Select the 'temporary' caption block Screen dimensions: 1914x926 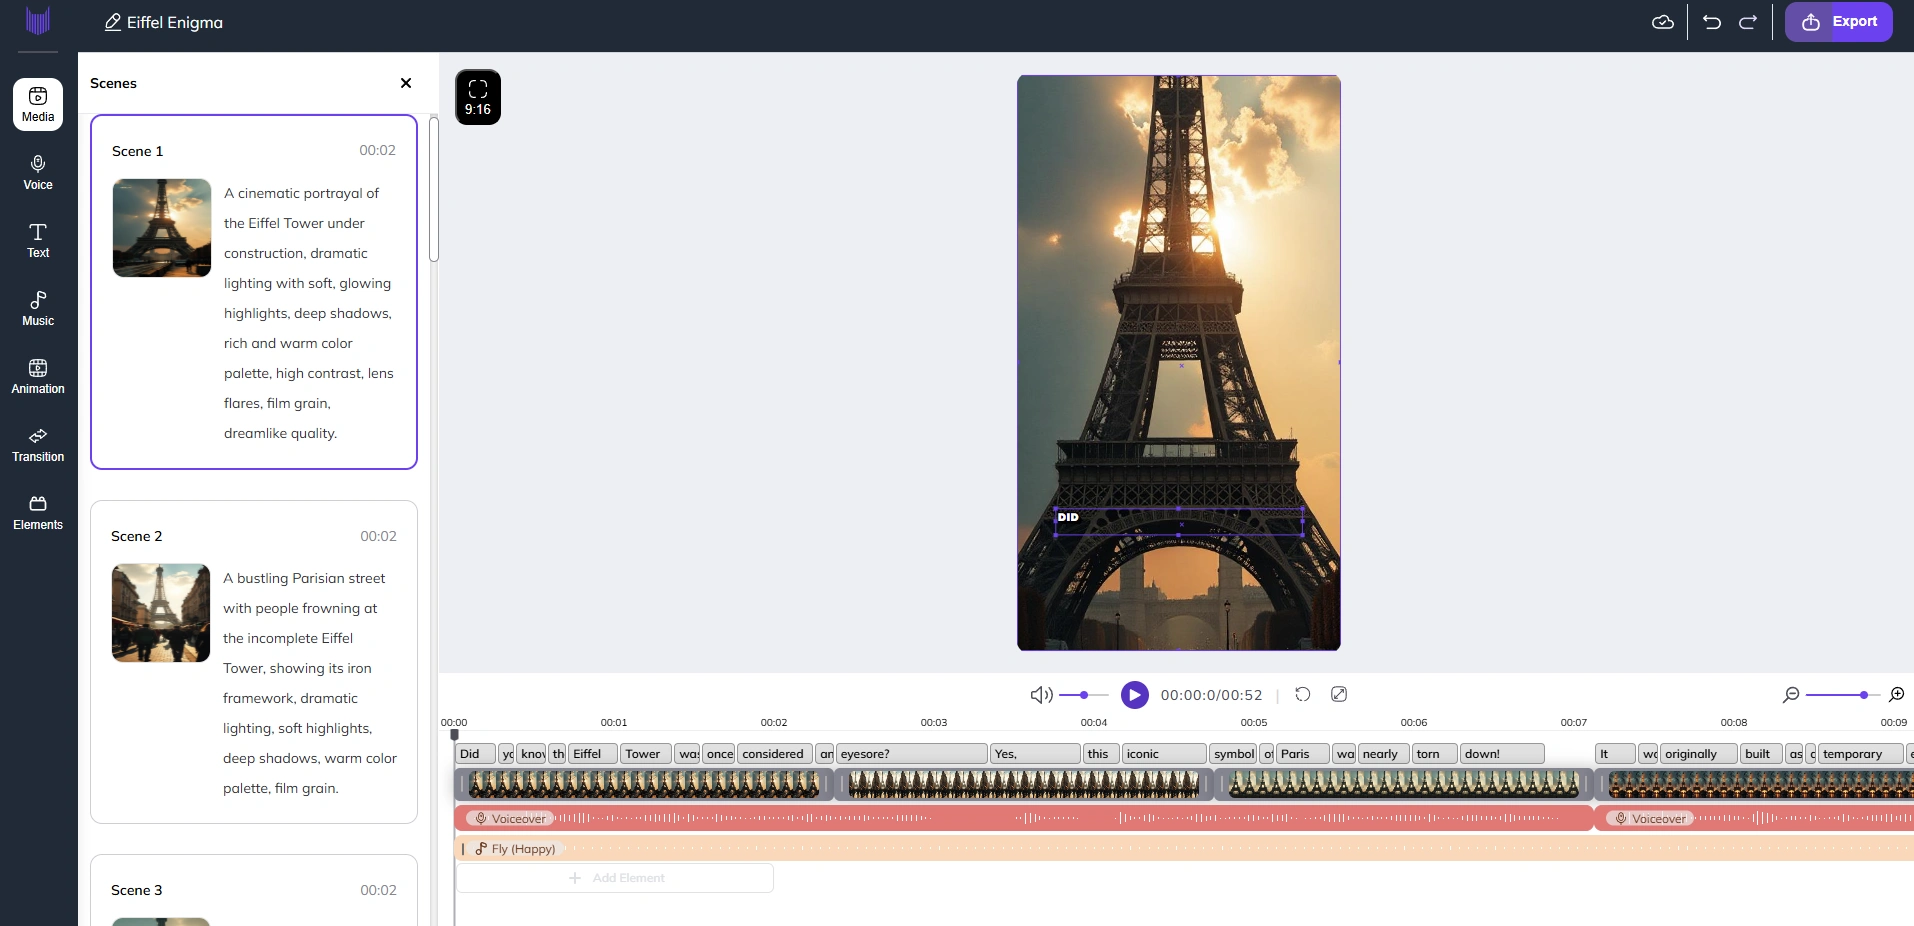tap(1860, 754)
